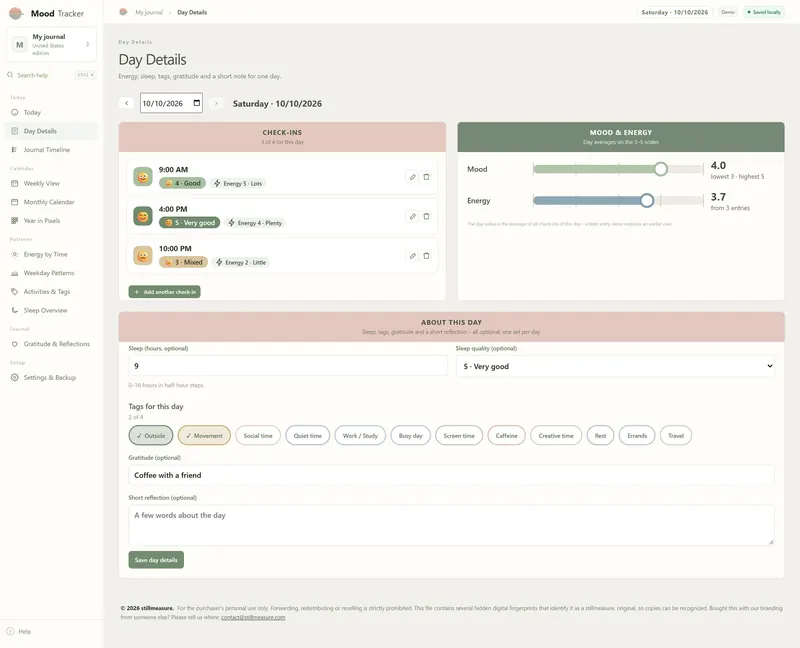Click the breadcrumb app logo icon

123,12
